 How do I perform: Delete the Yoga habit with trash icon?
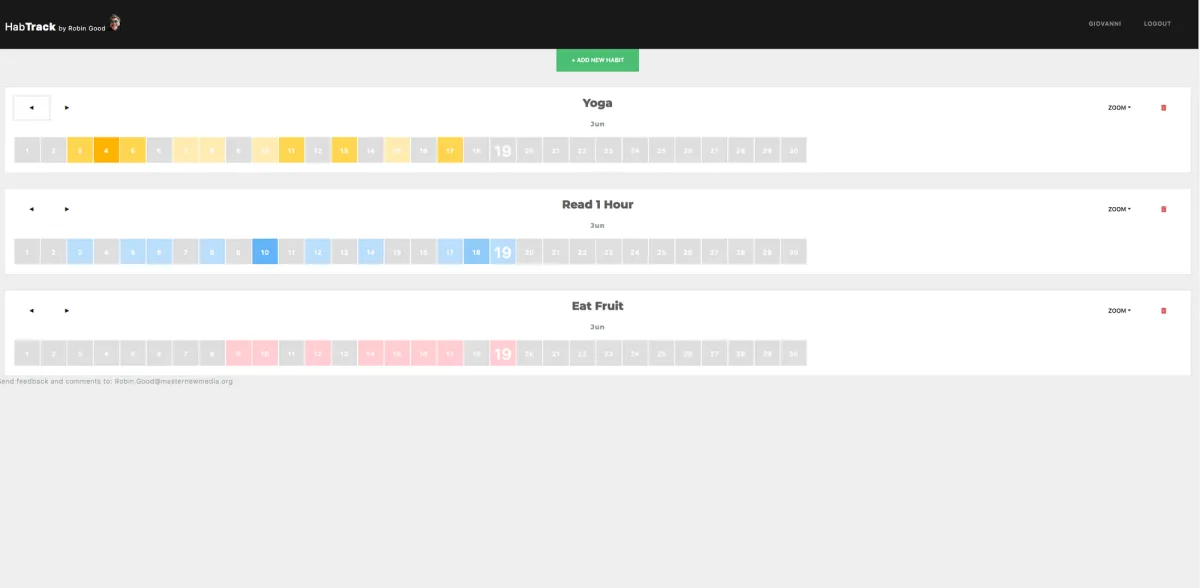[x=1163, y=107]
